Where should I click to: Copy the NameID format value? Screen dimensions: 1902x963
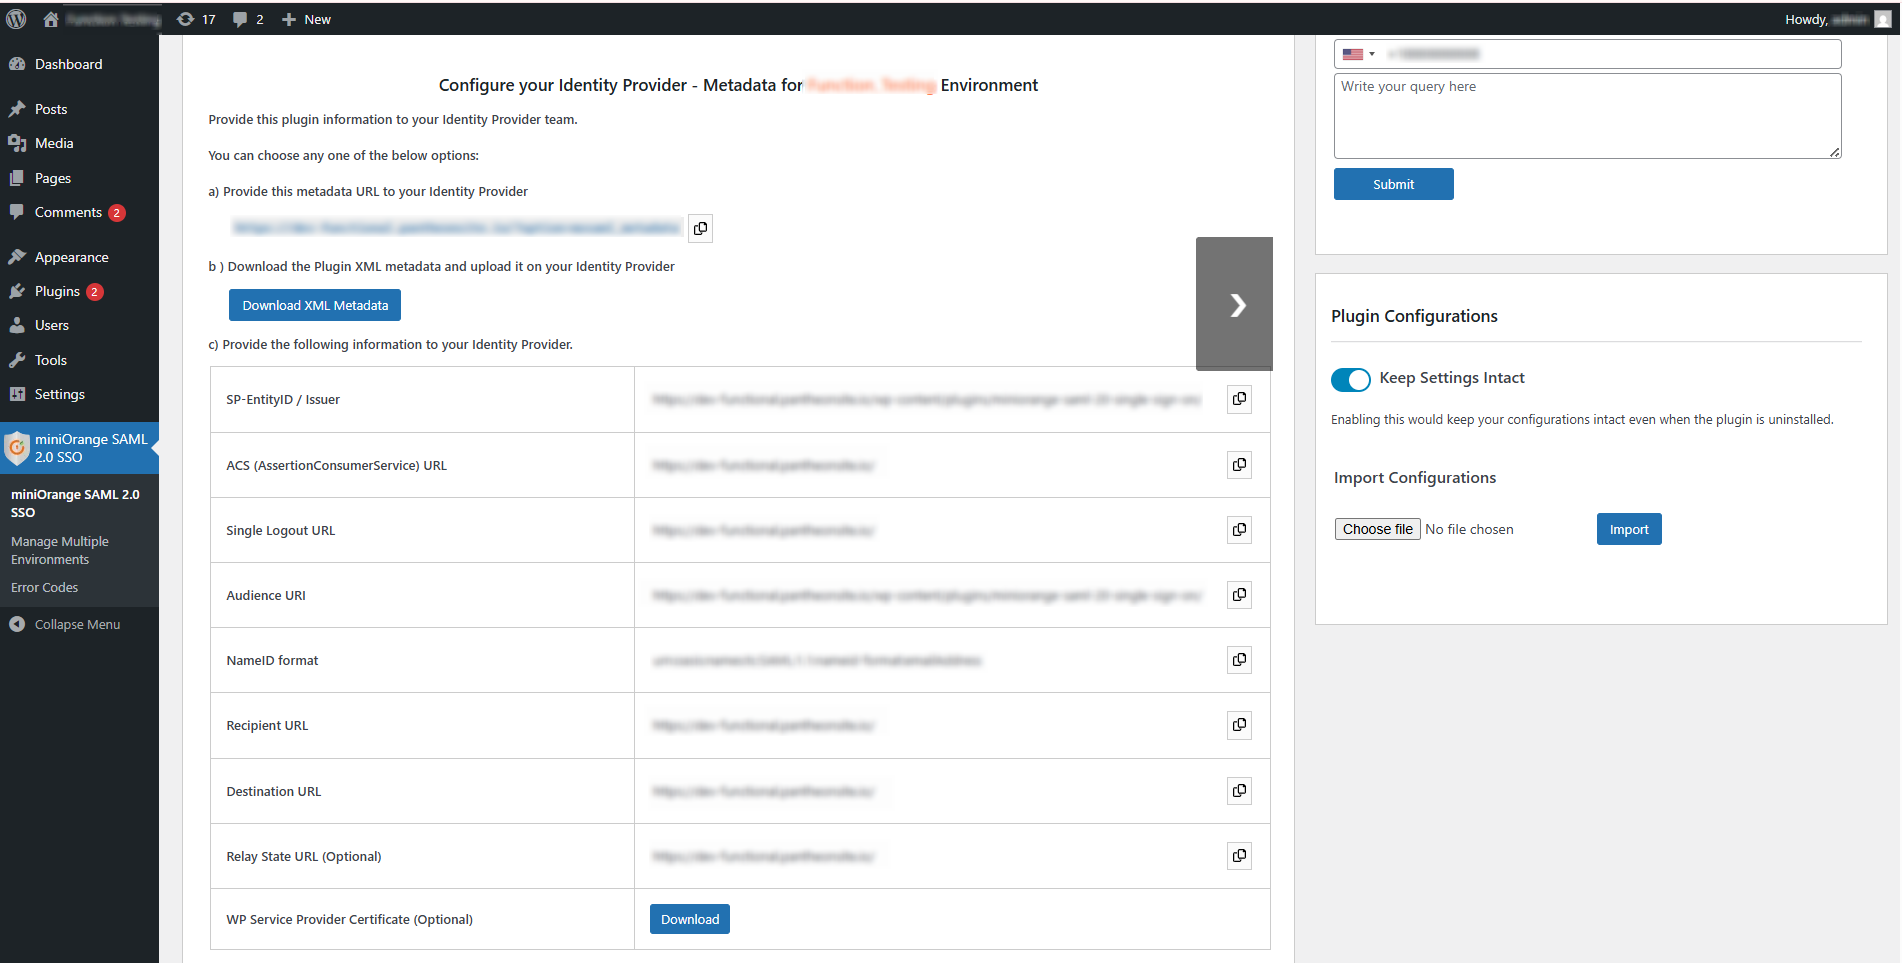(x=1239, y=660)
